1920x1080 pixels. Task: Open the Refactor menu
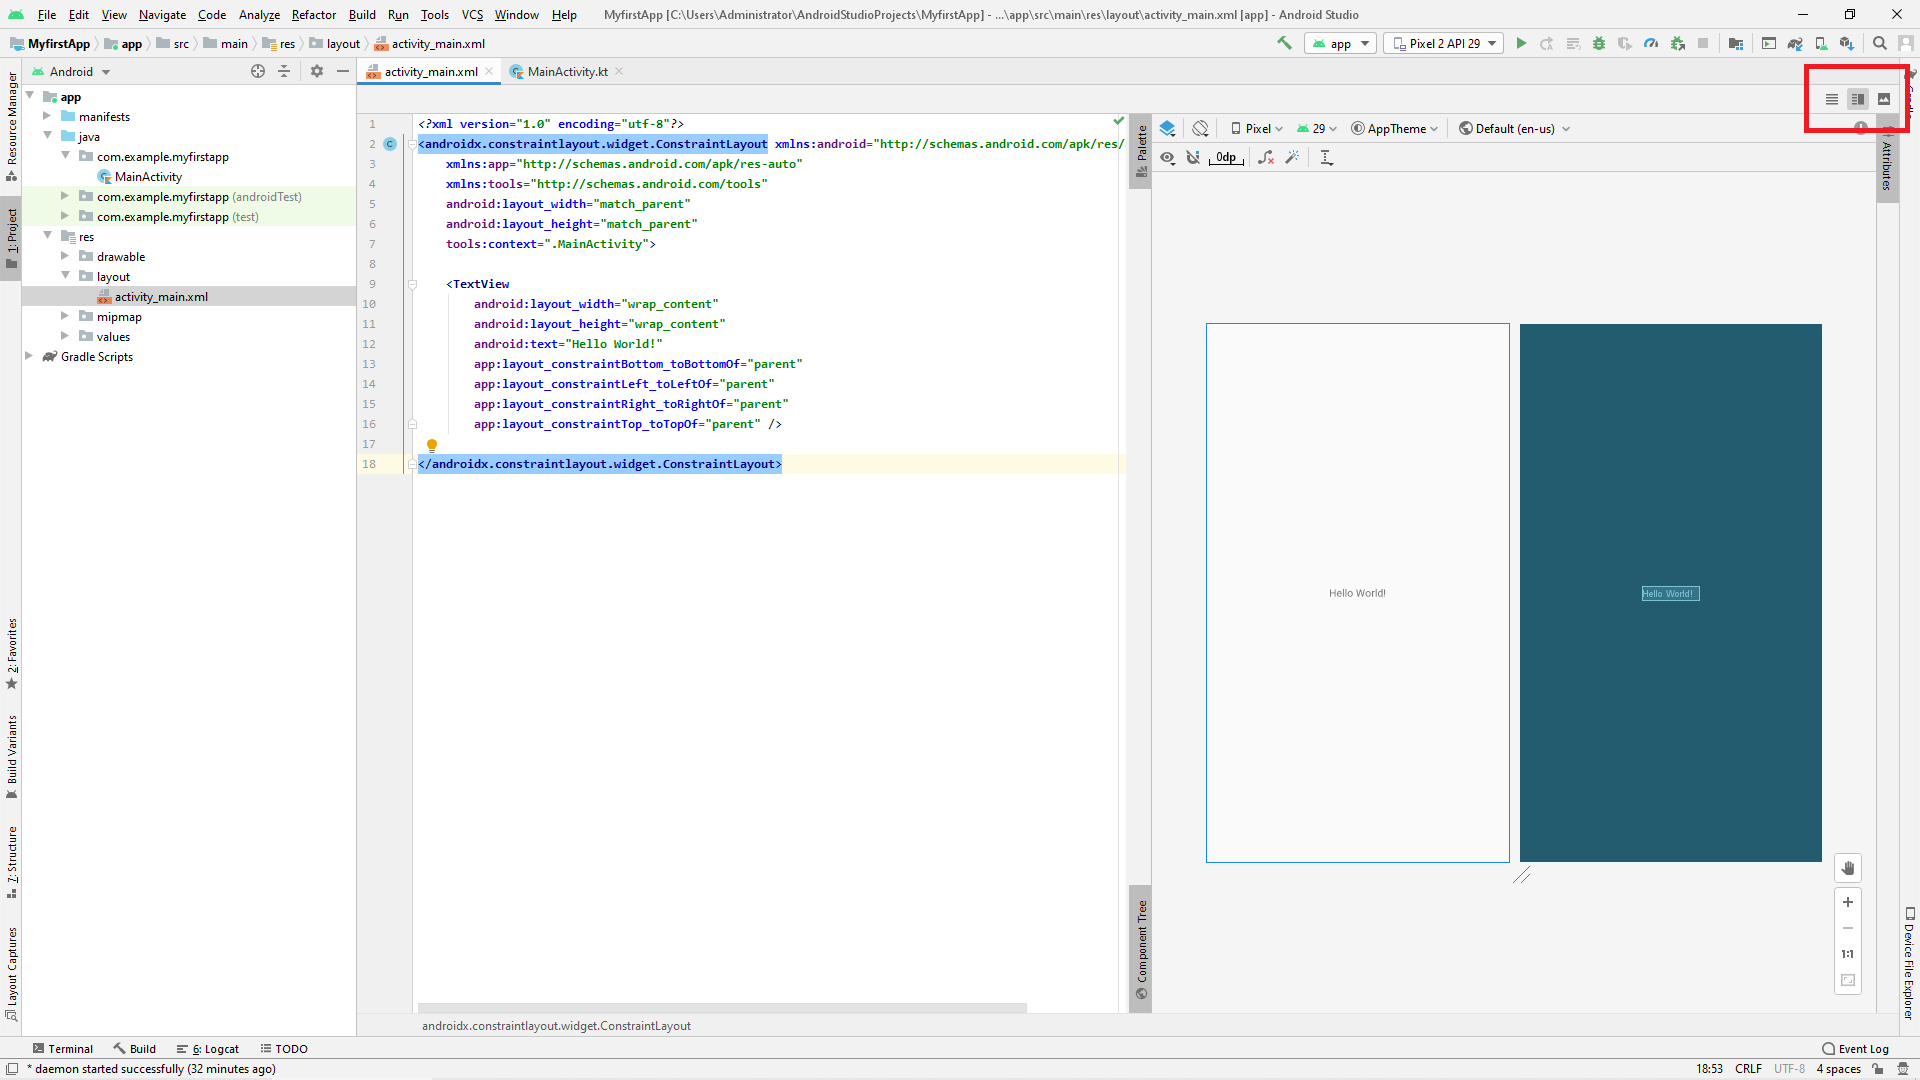point(313,14)
